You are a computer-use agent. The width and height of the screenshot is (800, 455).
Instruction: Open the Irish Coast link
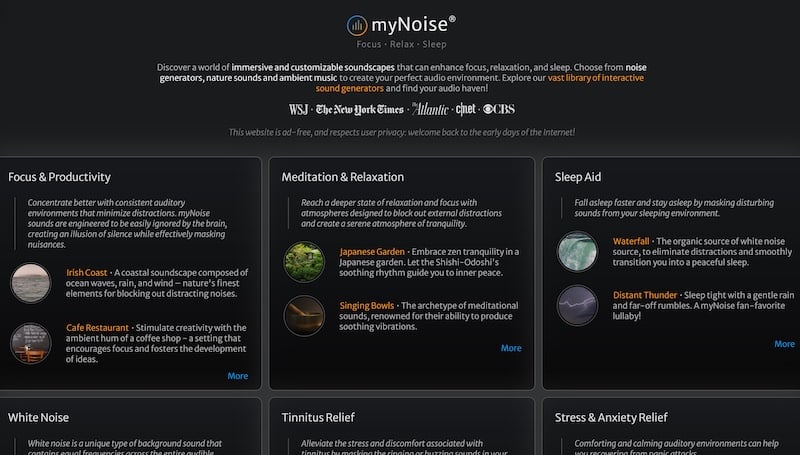click(x=86, y=272)
